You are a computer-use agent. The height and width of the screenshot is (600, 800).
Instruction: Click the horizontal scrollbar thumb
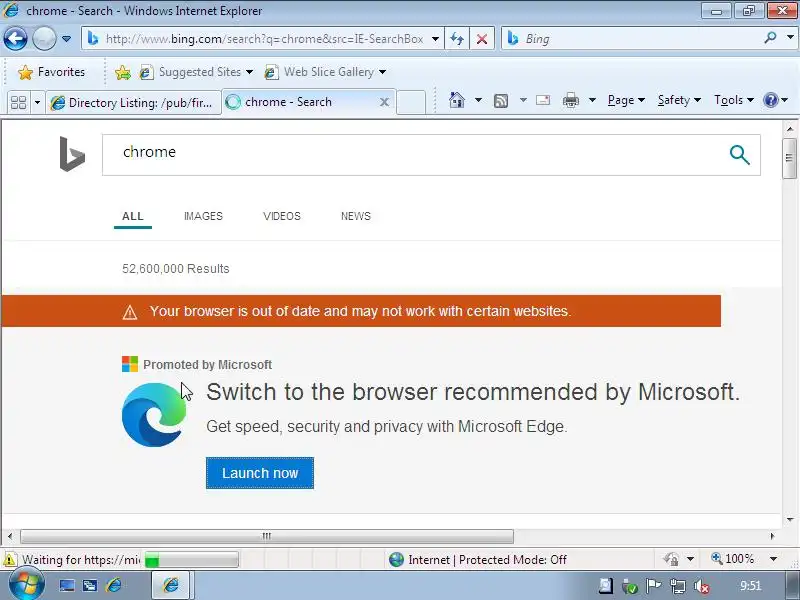(x=266, y=536)
